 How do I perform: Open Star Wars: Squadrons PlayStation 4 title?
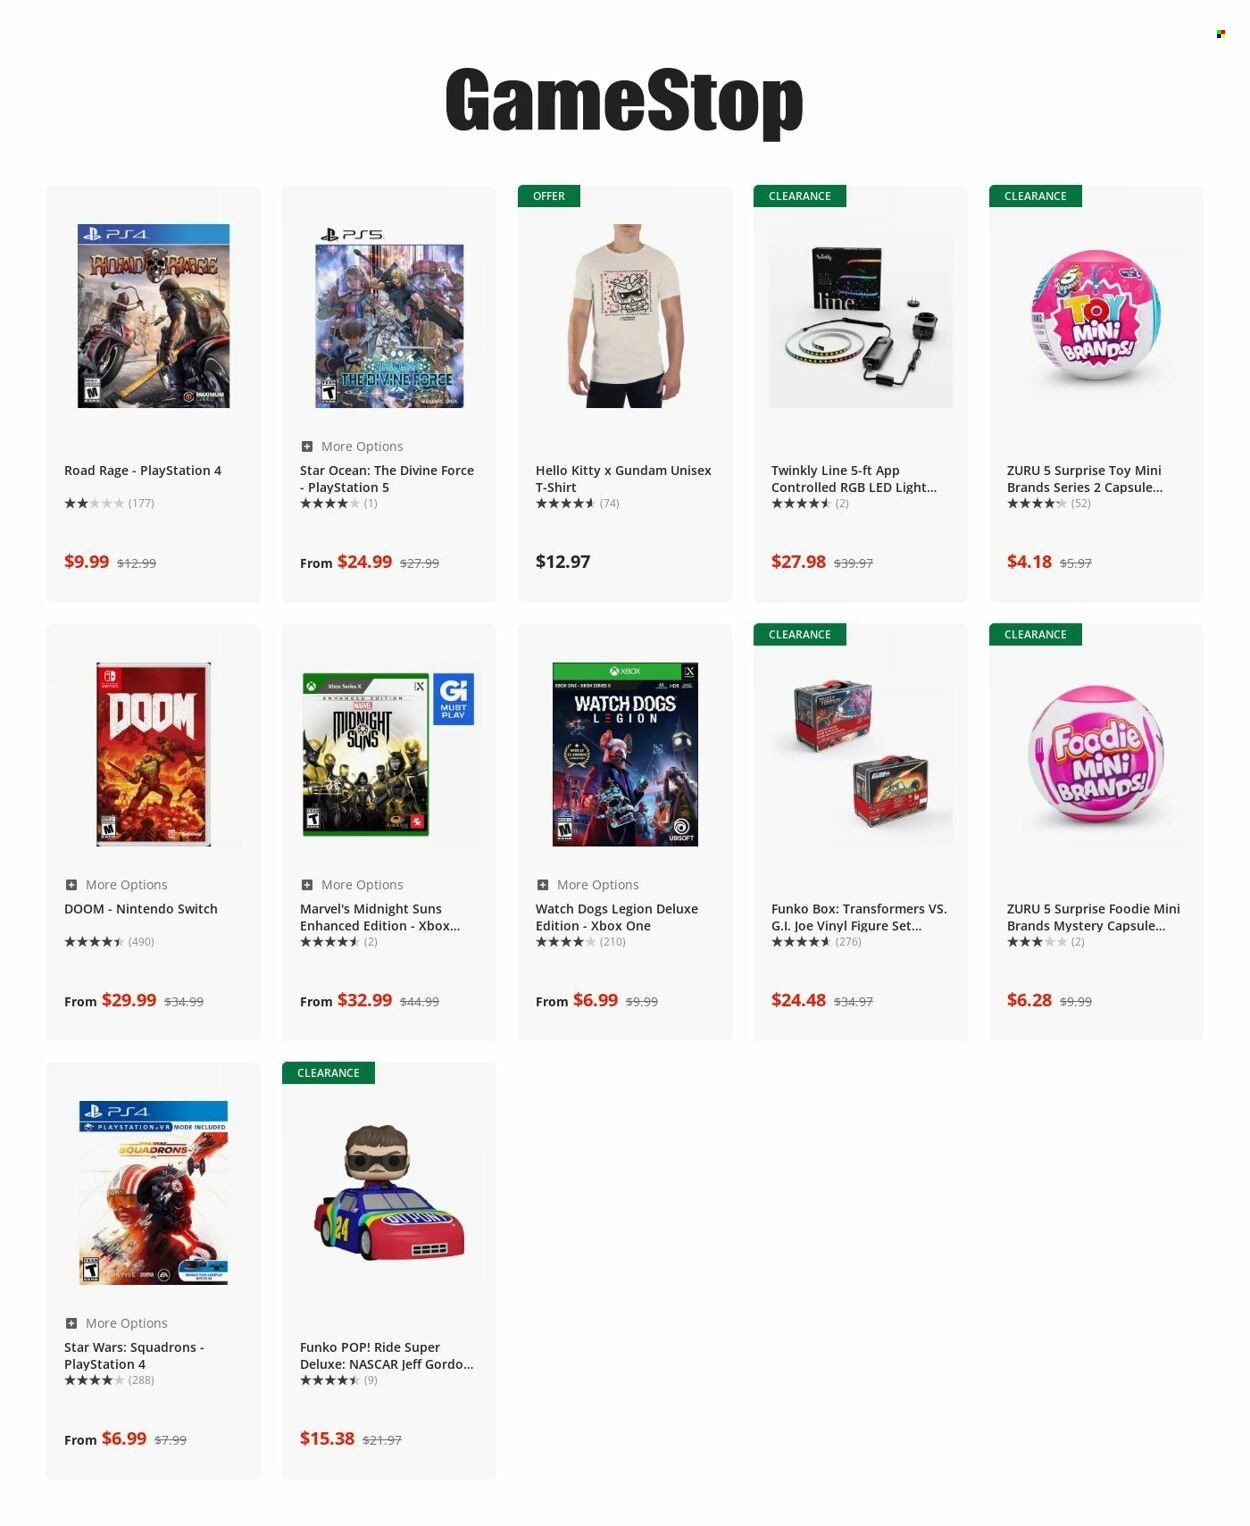[x=134, y=1356]
